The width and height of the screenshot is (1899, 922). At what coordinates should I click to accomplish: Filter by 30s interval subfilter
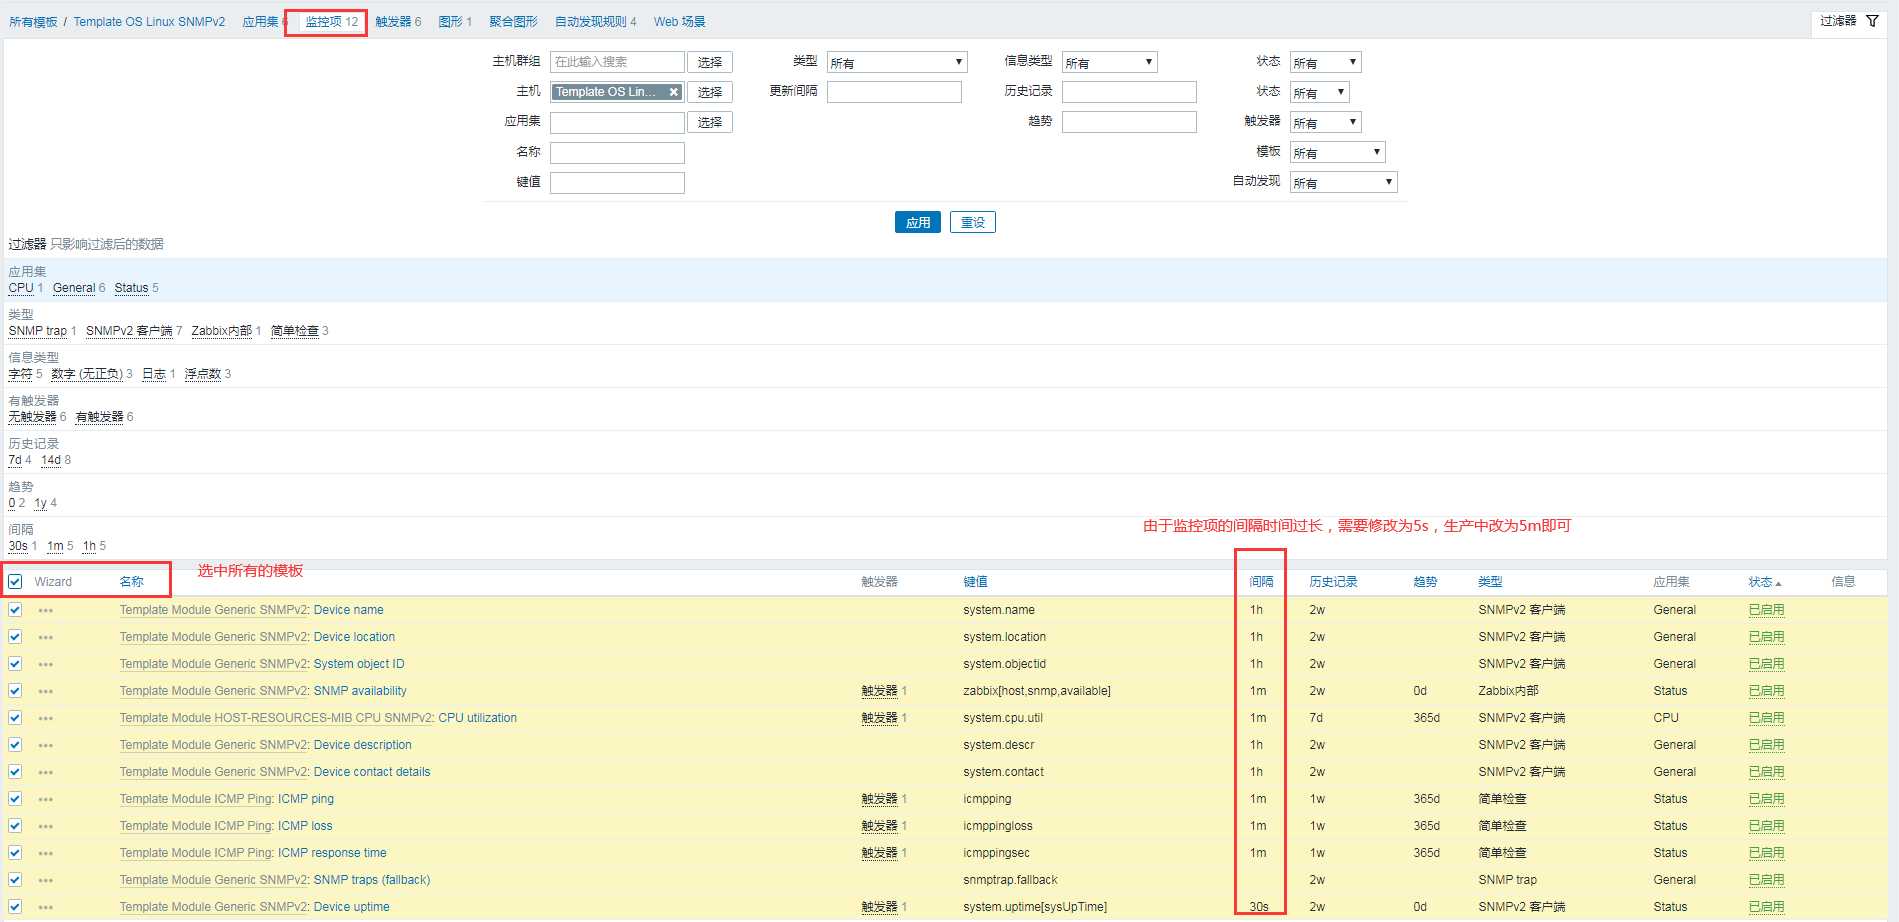tap(18, 546)
